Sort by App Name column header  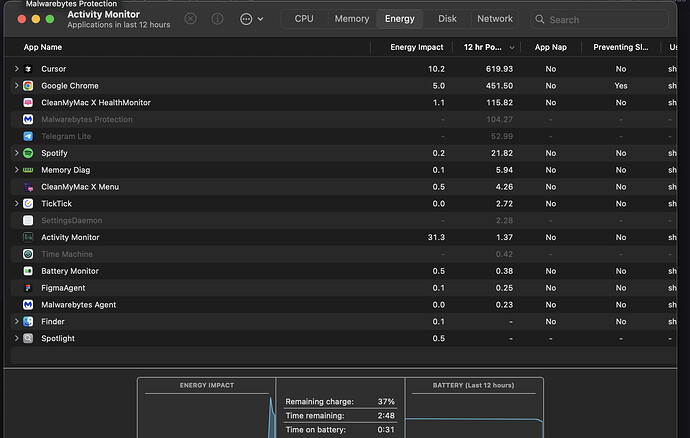43,47
